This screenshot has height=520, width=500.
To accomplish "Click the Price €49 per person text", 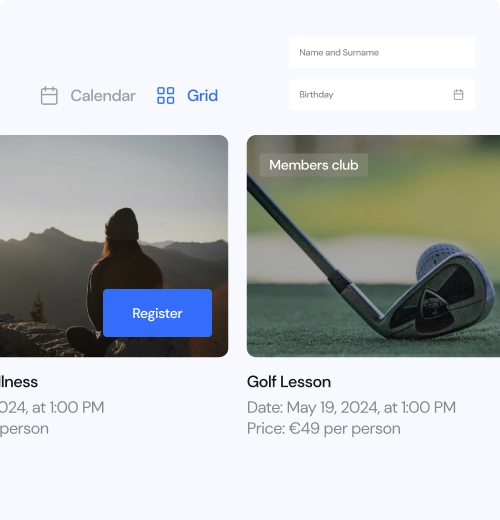I will [x=324, y=429].
